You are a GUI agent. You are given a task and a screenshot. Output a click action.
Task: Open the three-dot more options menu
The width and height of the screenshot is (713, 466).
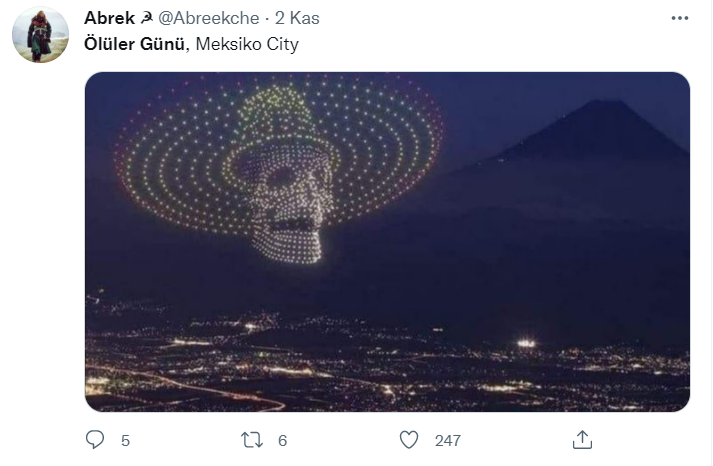(x=680, y=18)
